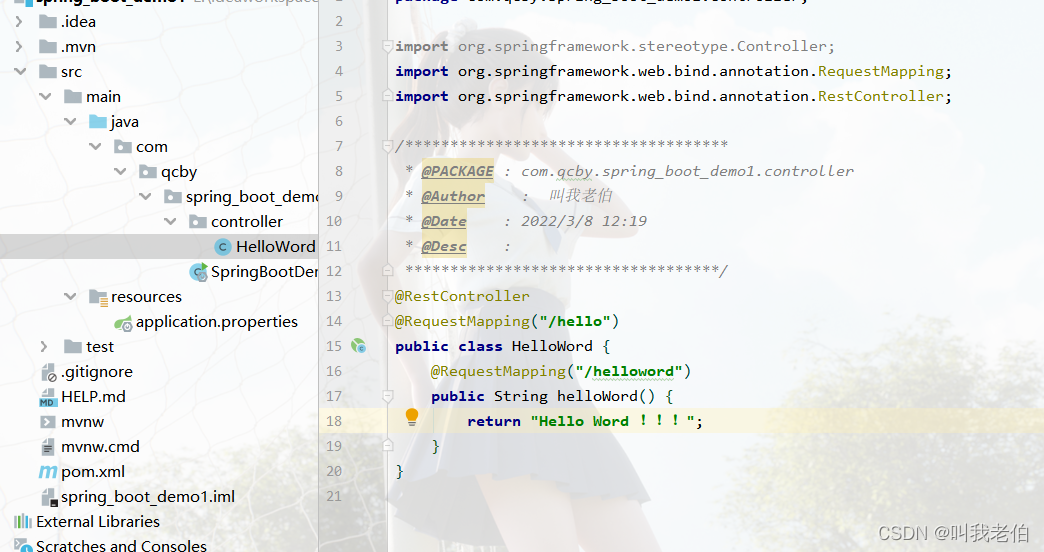Select .gitignore in project tree
The image size is (1044, 552).
pos(97,372)
